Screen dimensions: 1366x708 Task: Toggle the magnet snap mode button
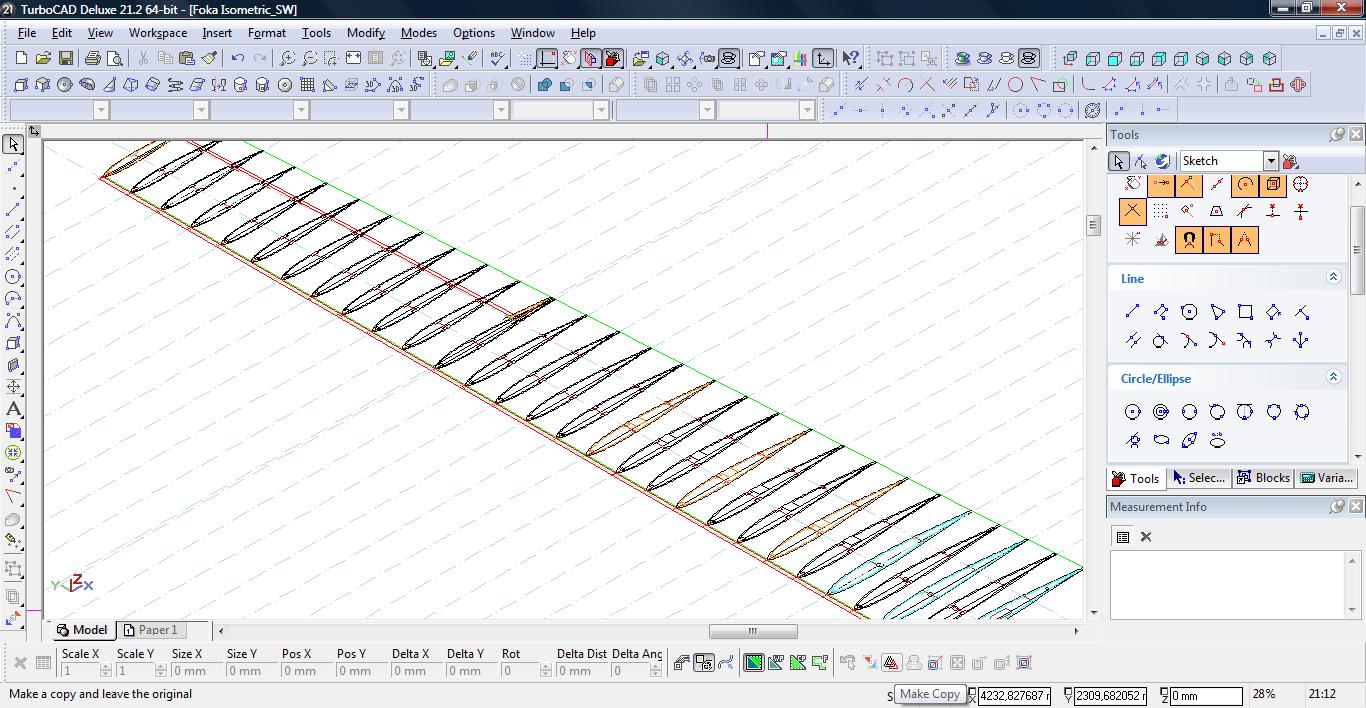point(1189,240)
